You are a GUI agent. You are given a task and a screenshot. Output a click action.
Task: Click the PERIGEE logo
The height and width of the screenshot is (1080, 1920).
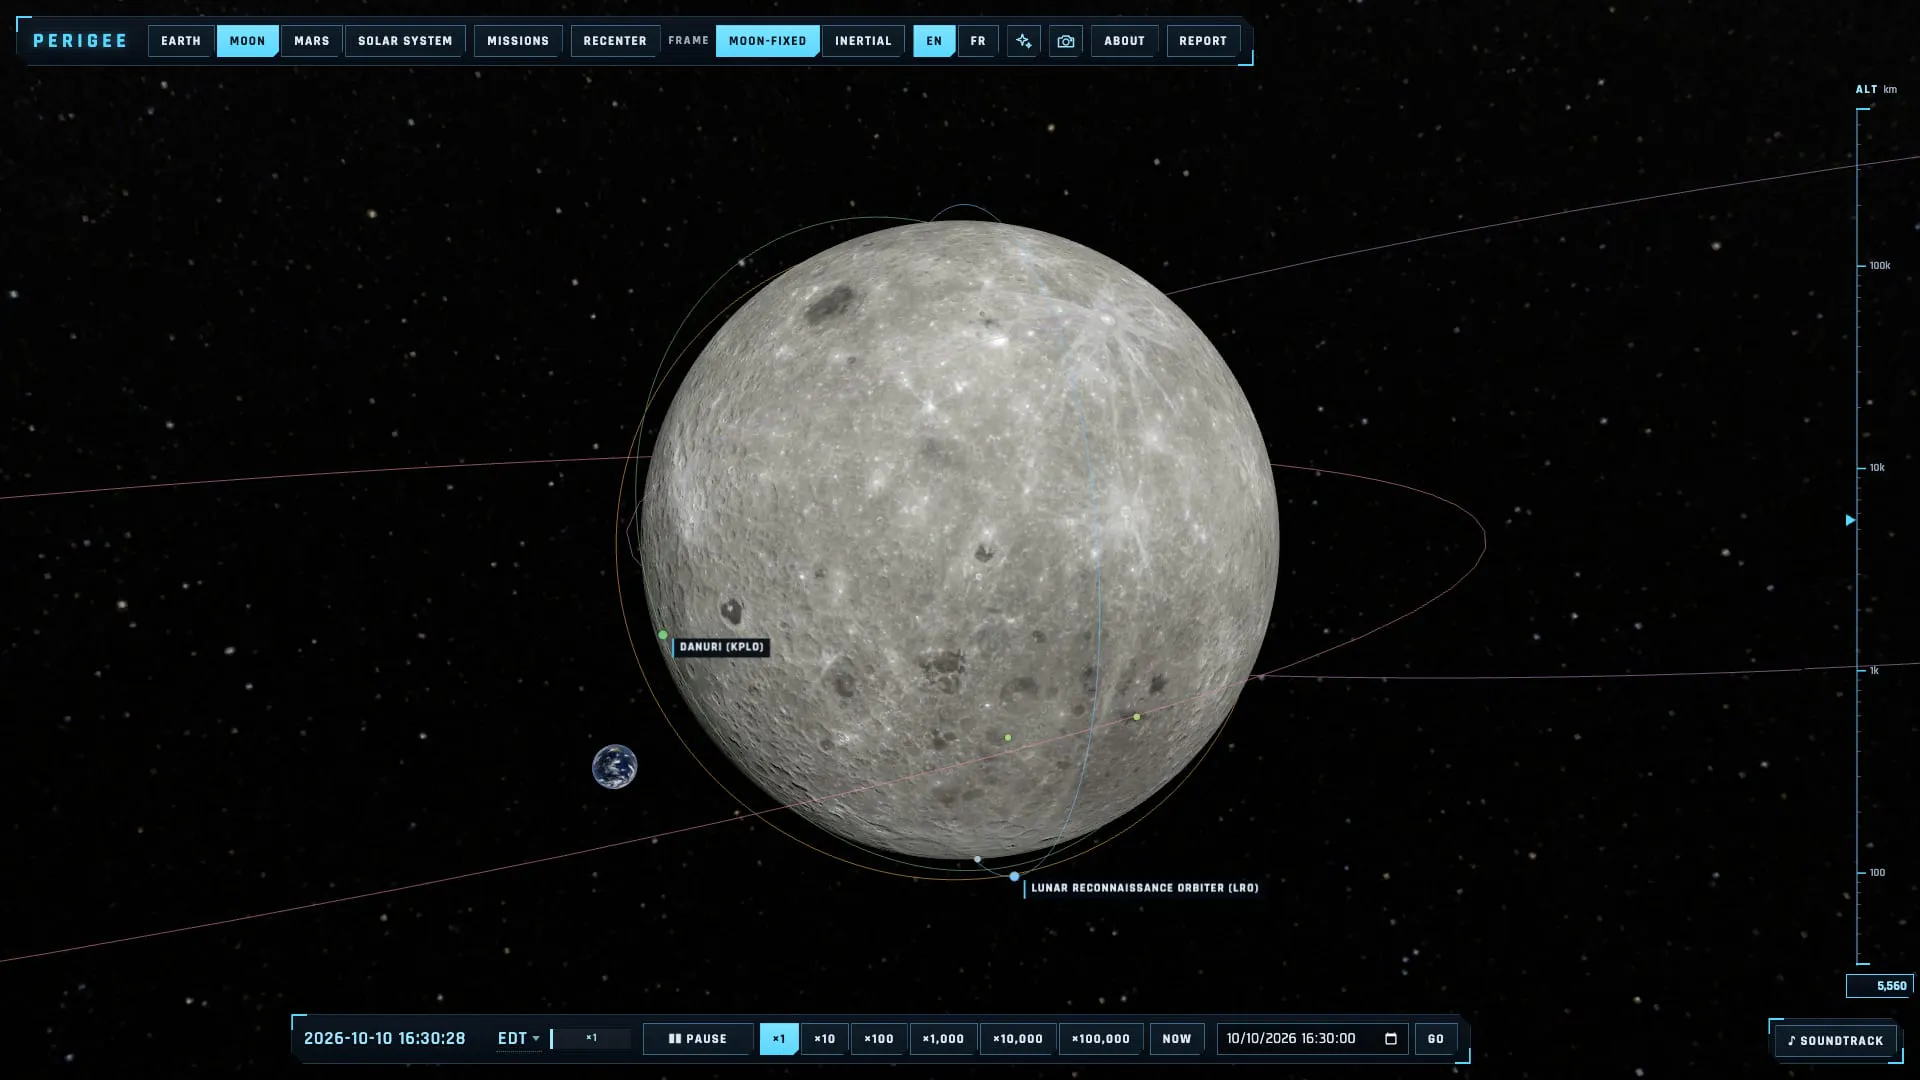[80, 41]
